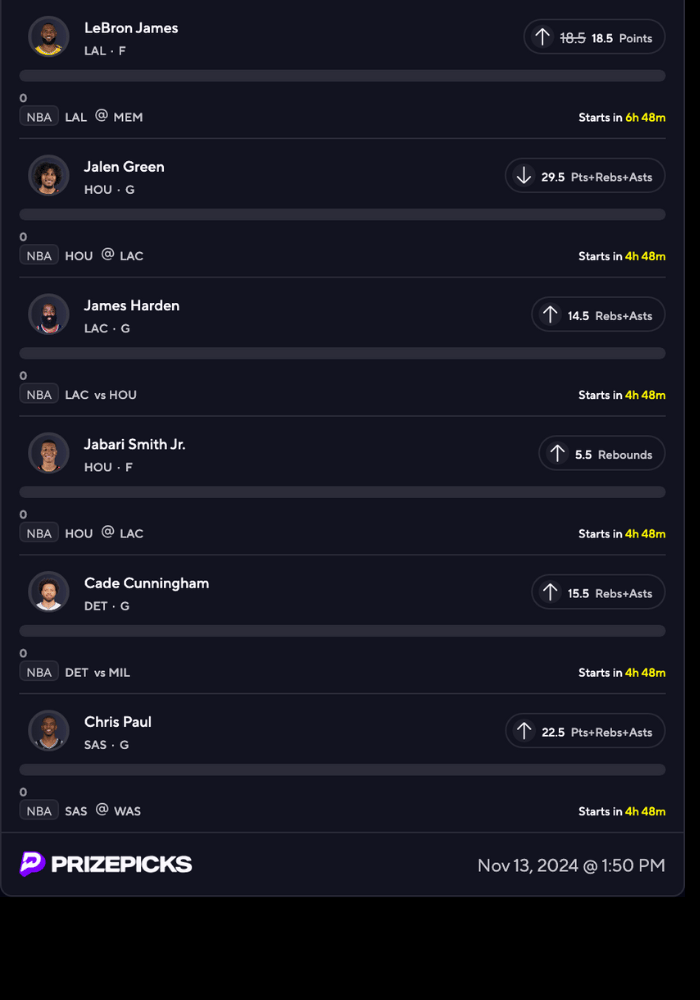Click the up arrow on Jabari's 5.5 Rebounds
Viewport: 700px width, 1000px height.
coord(557,454)
